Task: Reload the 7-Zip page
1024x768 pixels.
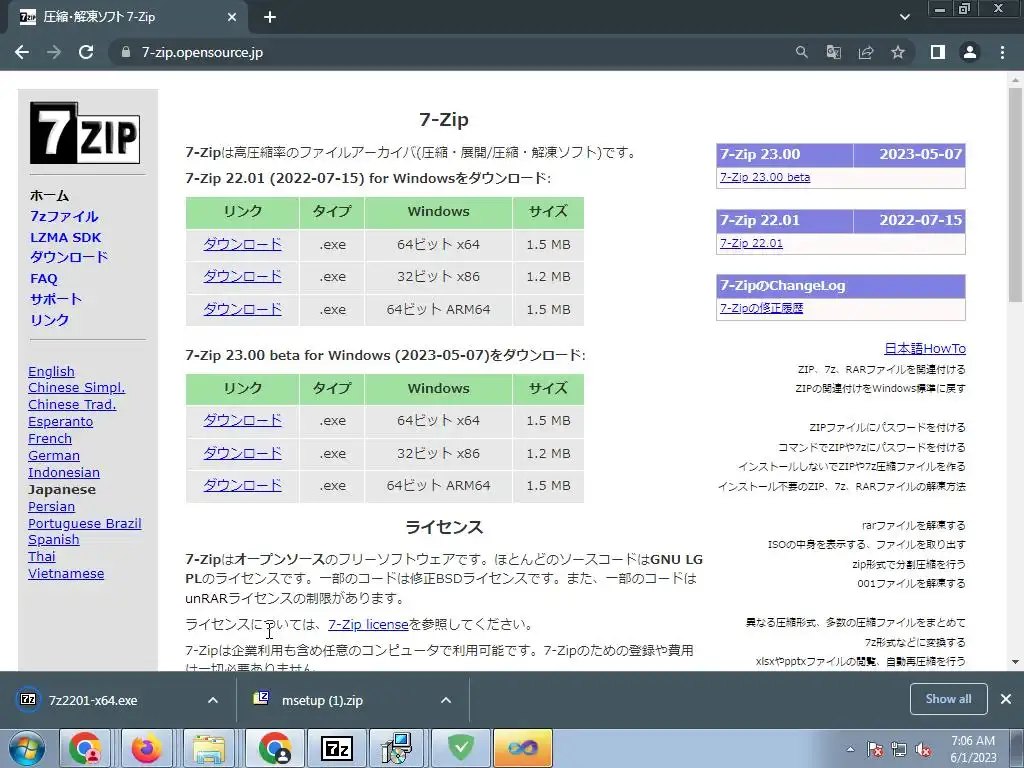Action: click(86, 52)
